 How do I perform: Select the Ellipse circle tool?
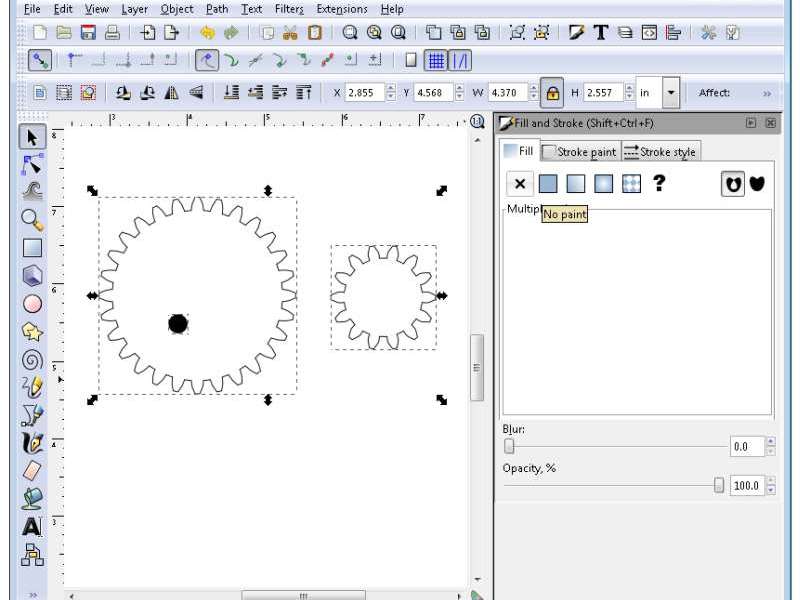tap(32, 304)
